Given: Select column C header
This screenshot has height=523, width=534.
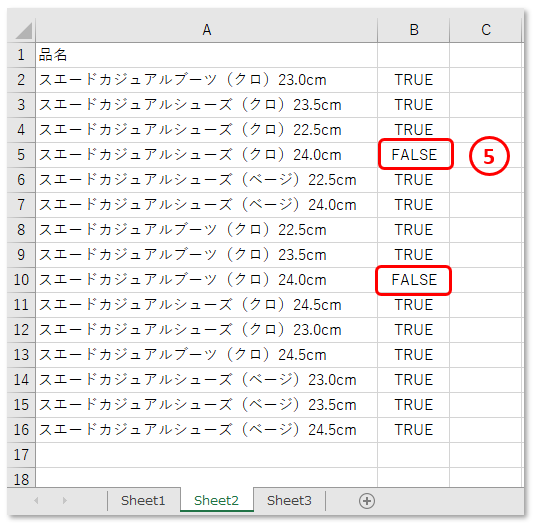Looking at the screenshot, I should point(486,30).
